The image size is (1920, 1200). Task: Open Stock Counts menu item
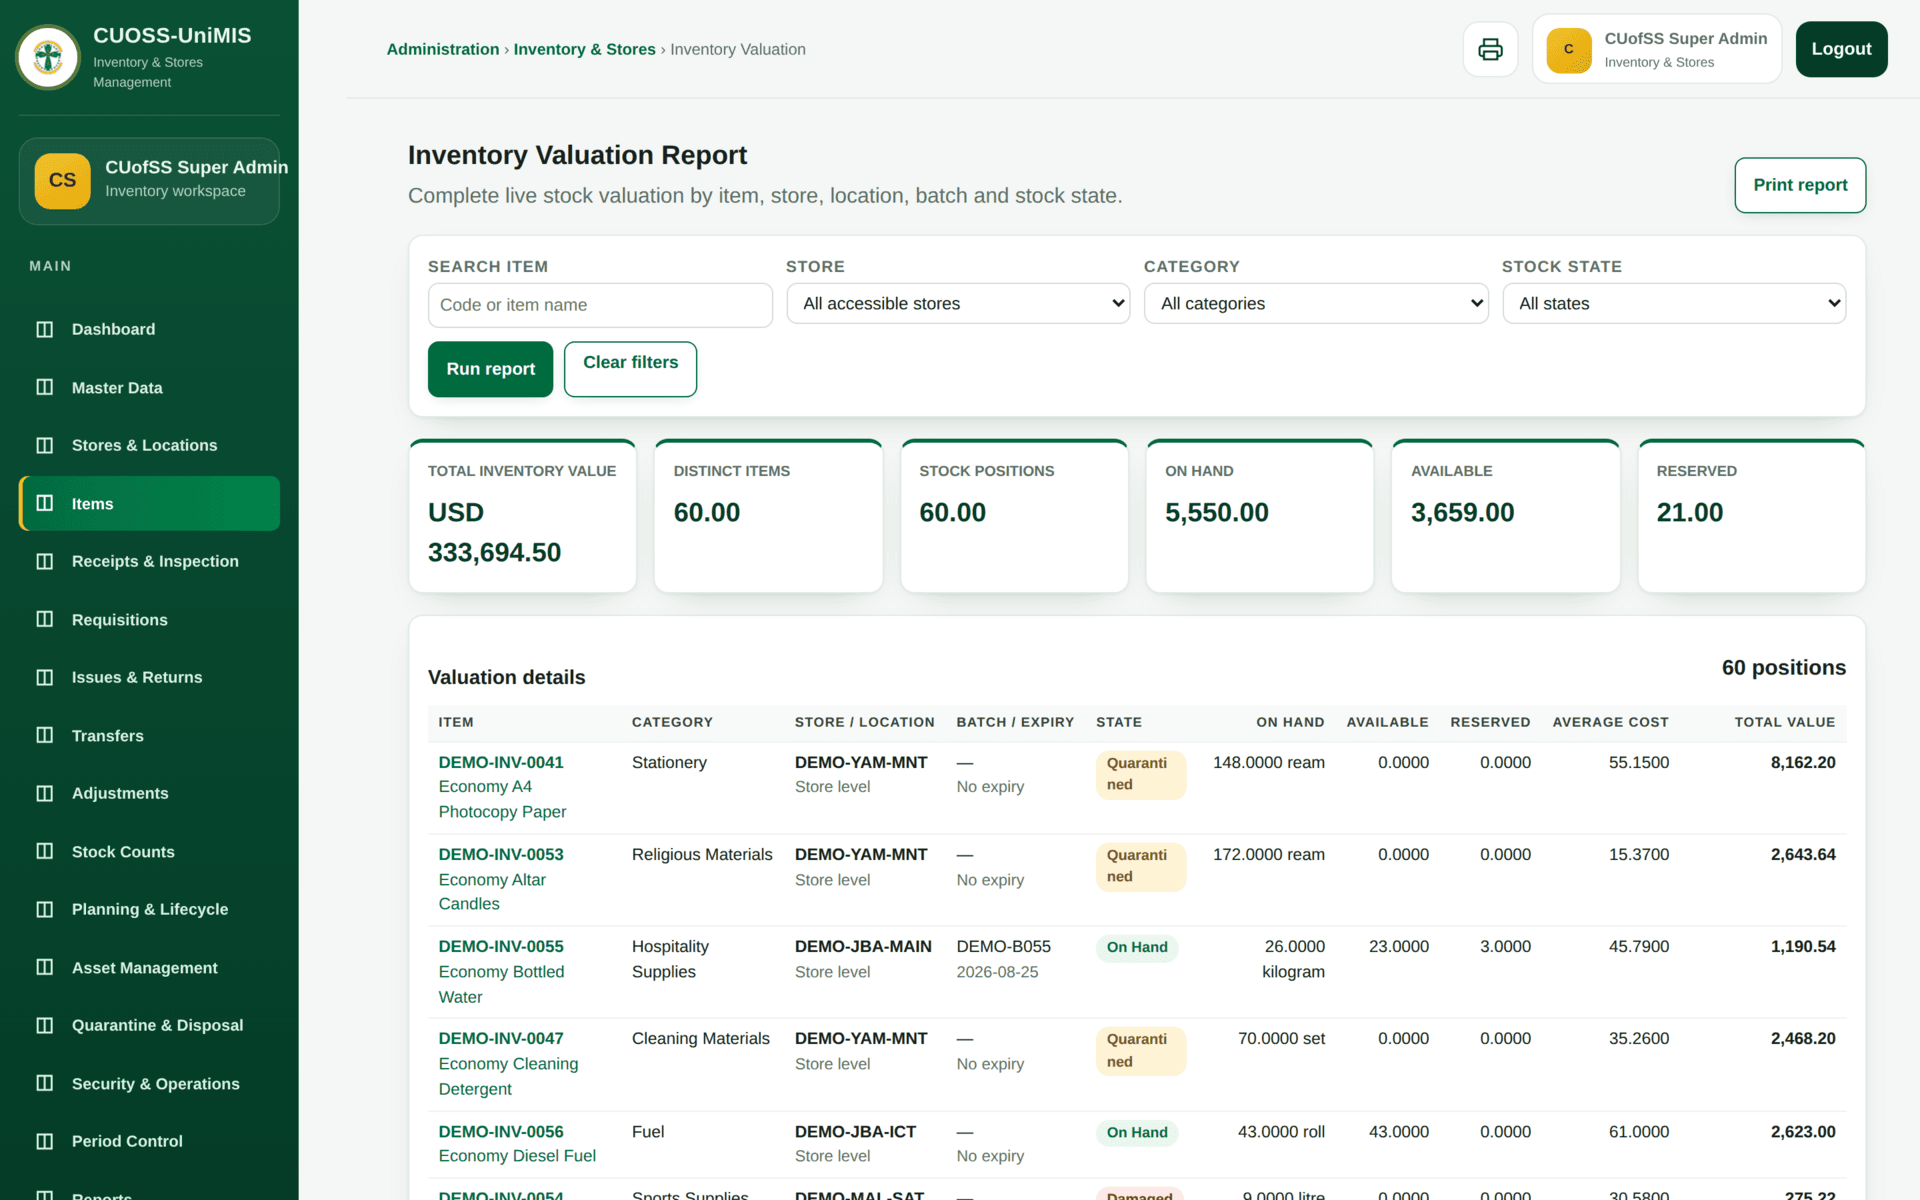pyautogui.click(x=149, y=851)
